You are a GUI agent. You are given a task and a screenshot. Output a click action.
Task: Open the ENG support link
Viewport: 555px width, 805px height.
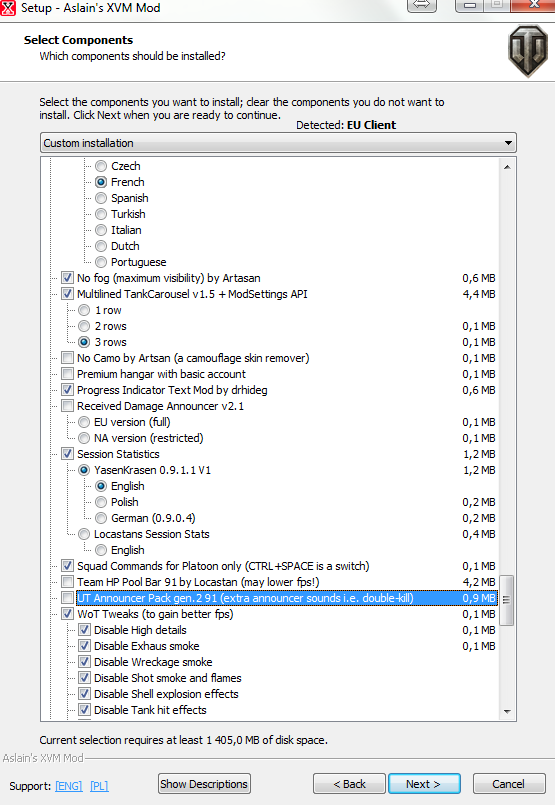click(x=69, y=785)
